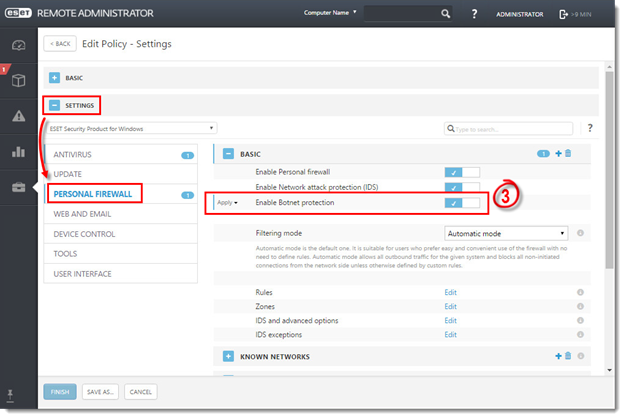This screenshot has height=418, width=624.
Task: Open help question mark in top header
Action: (474, 14)
